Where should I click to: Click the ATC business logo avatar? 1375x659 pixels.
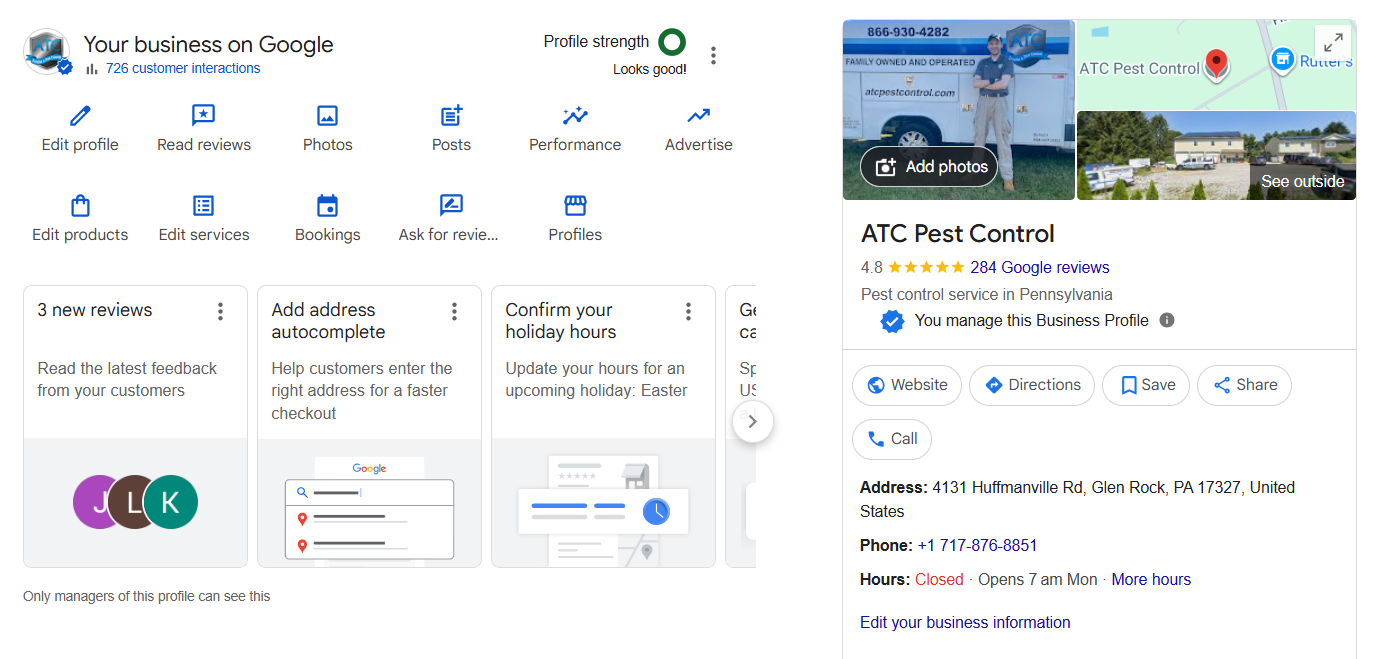[x=47, y=52]
